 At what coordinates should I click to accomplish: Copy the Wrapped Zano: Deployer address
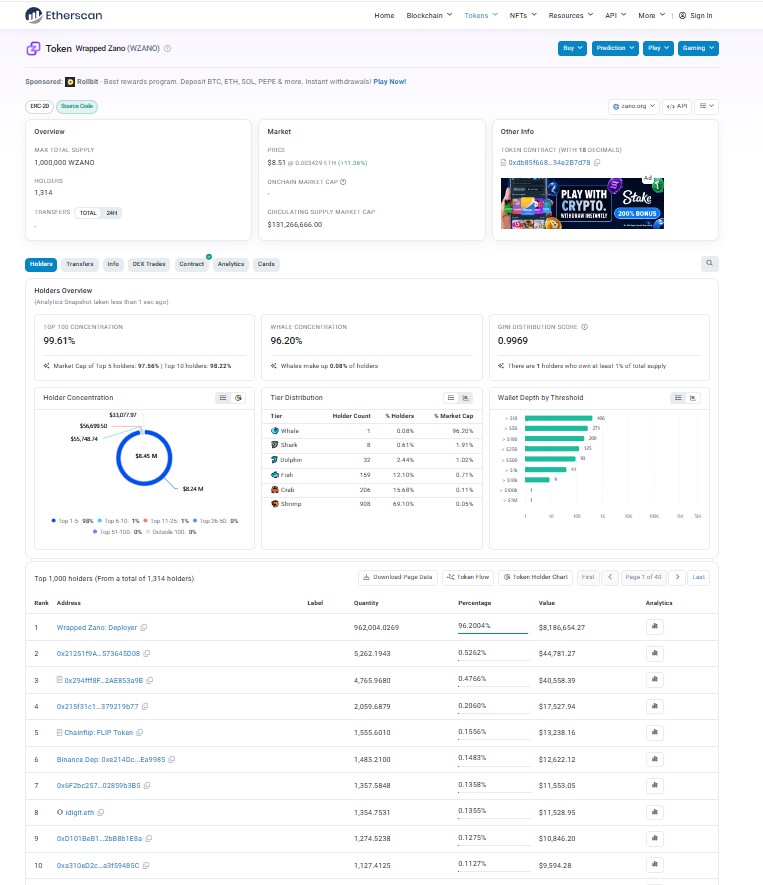144,628
